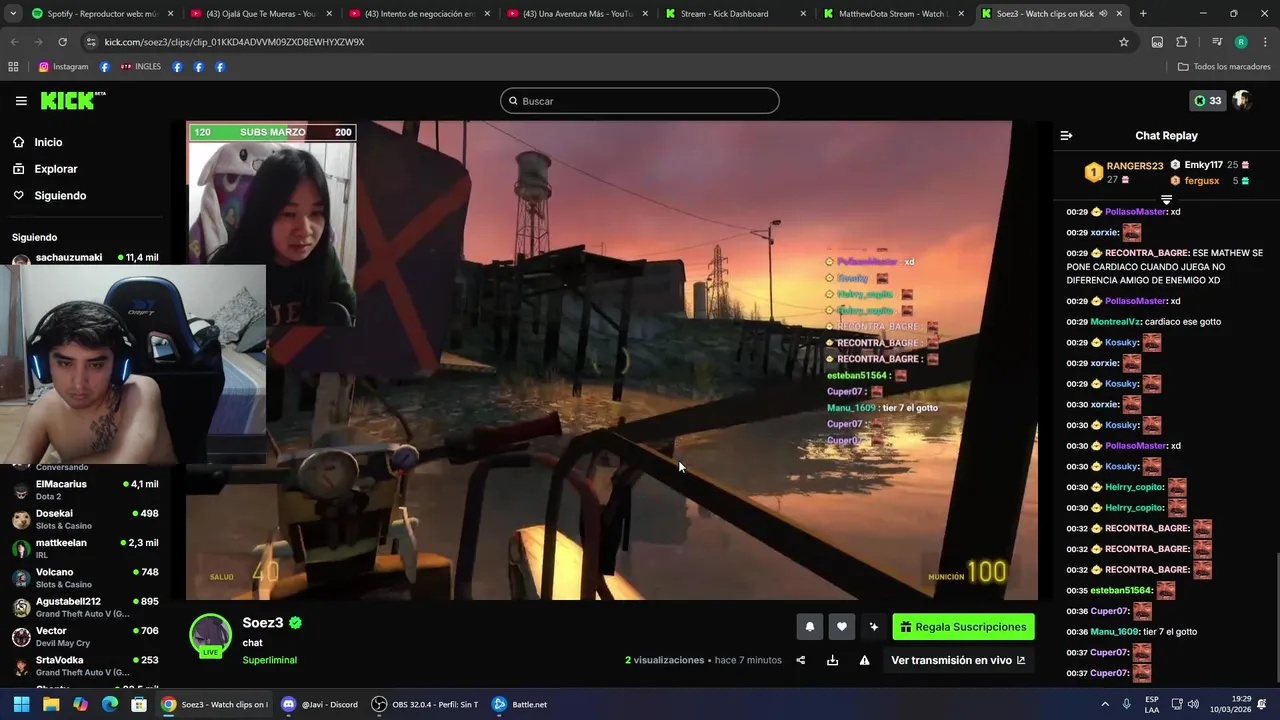Click Ver transmisión en vivo
The height and width of the screenshot is (720, 1280).
pos(958,660)
